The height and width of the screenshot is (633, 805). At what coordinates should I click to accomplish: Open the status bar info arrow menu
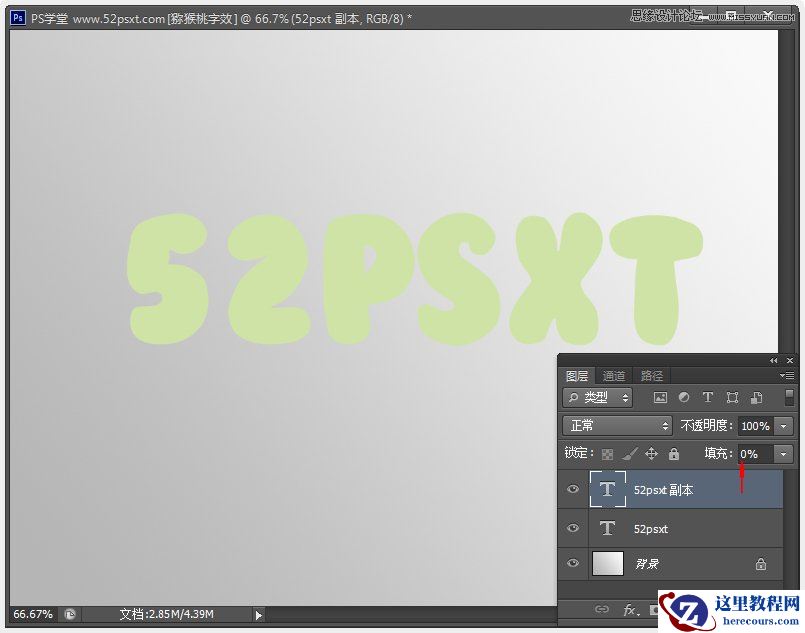[258, 615]
